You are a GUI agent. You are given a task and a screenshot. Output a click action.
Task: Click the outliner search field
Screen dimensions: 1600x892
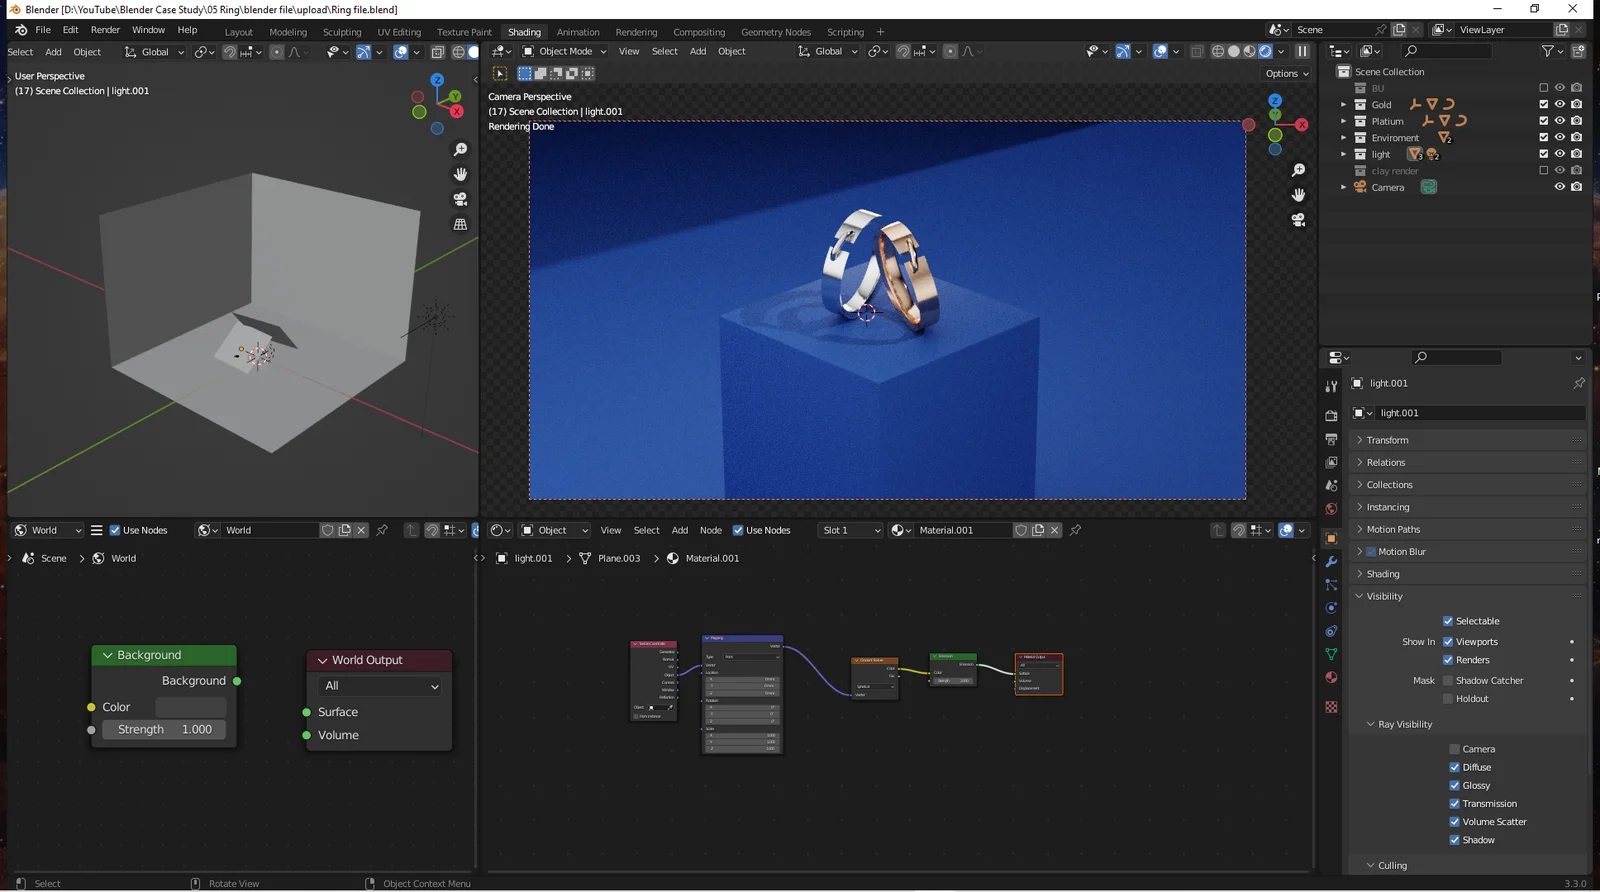pyautogui.click(x=1446, y=51)
